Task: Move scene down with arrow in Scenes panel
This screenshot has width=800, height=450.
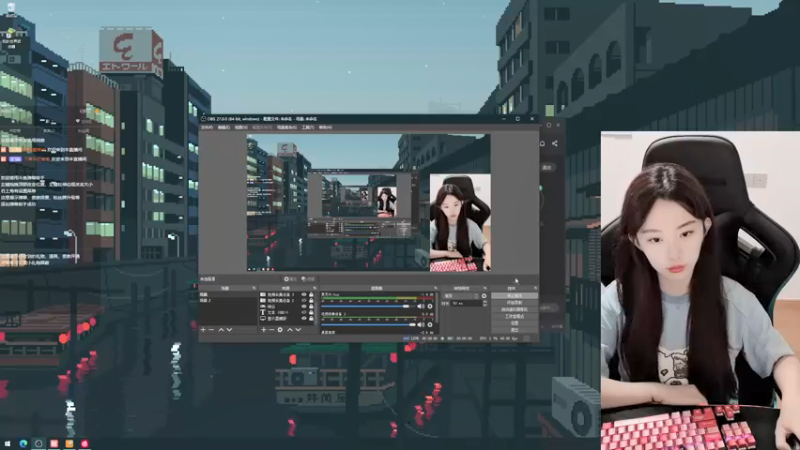Action: coord(229,330)
